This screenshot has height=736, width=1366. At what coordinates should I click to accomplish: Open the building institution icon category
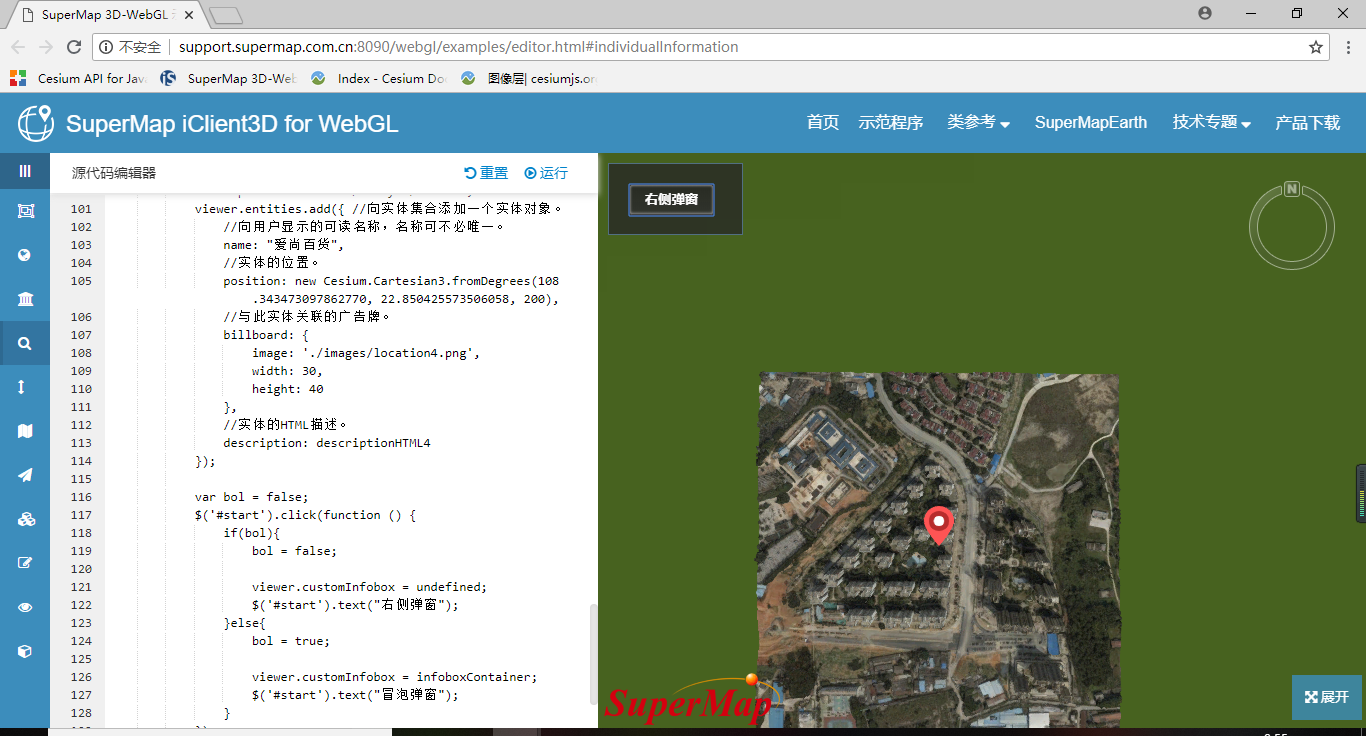(25, 299)
